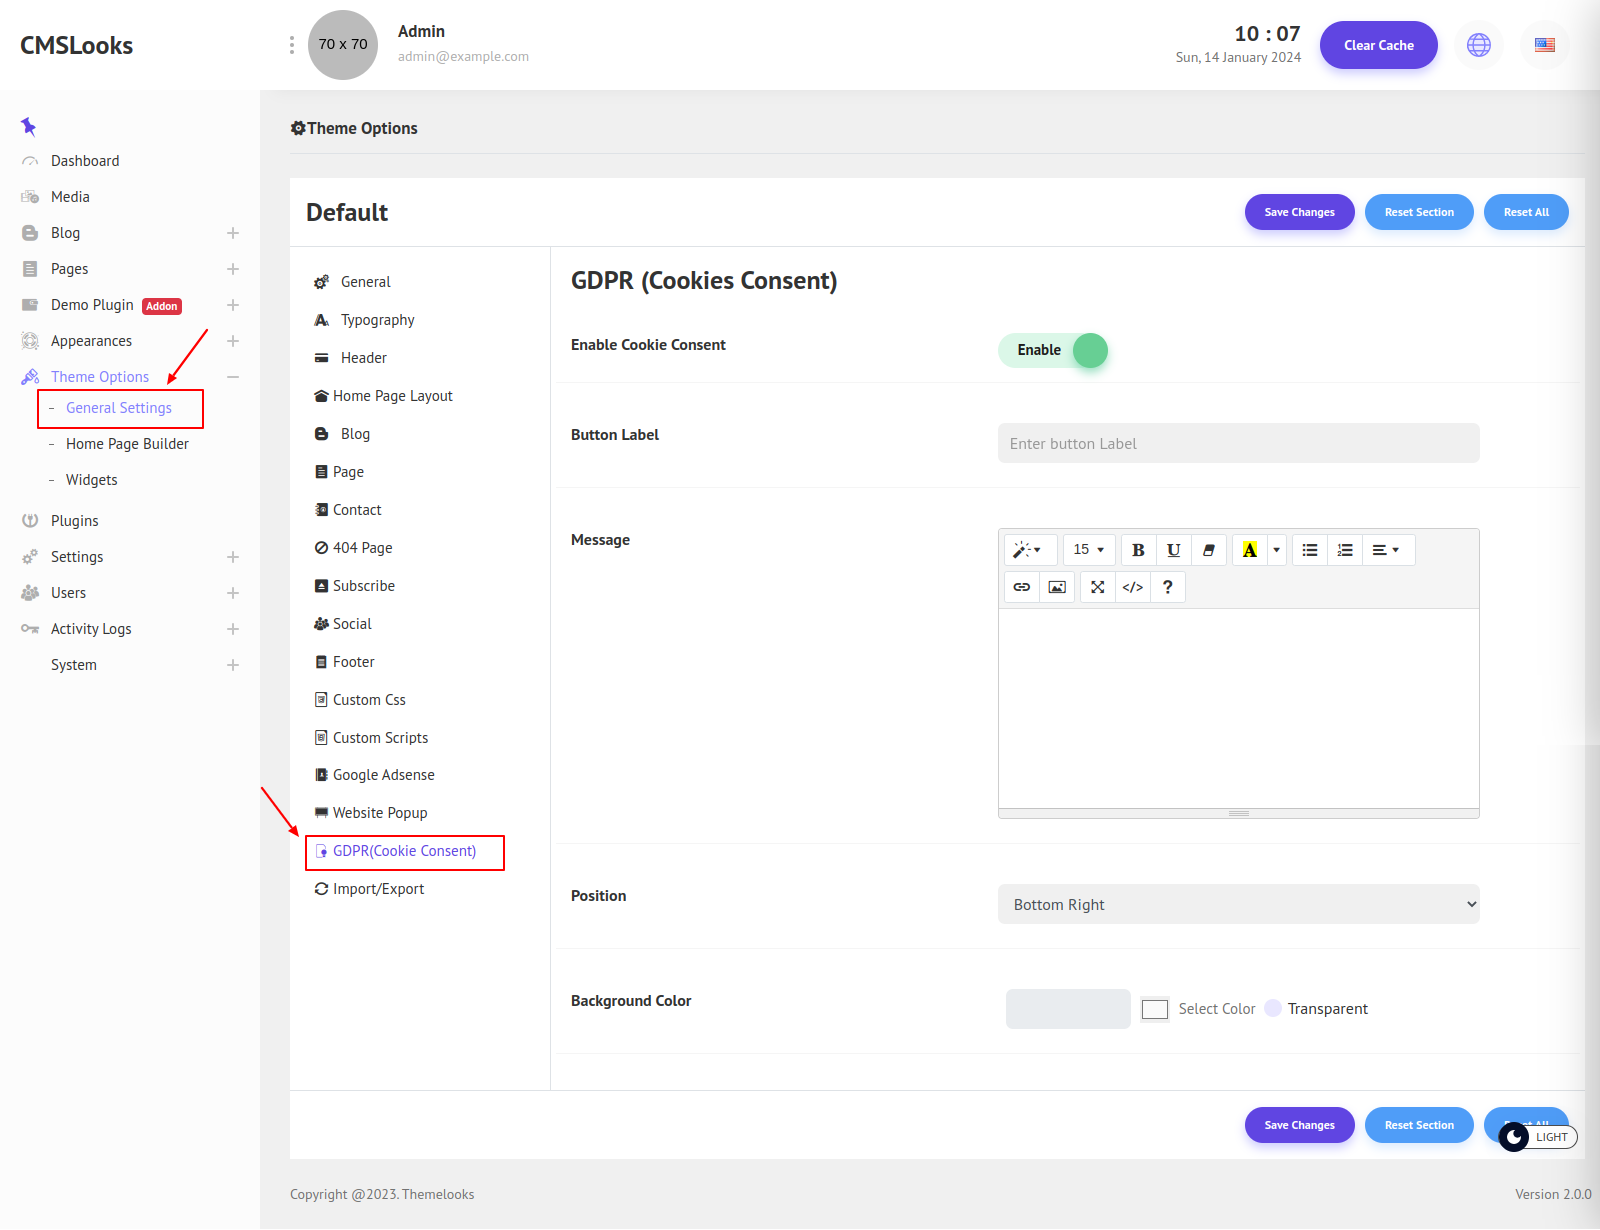Expand the Blog sidebar menu

tap(232, 233)
